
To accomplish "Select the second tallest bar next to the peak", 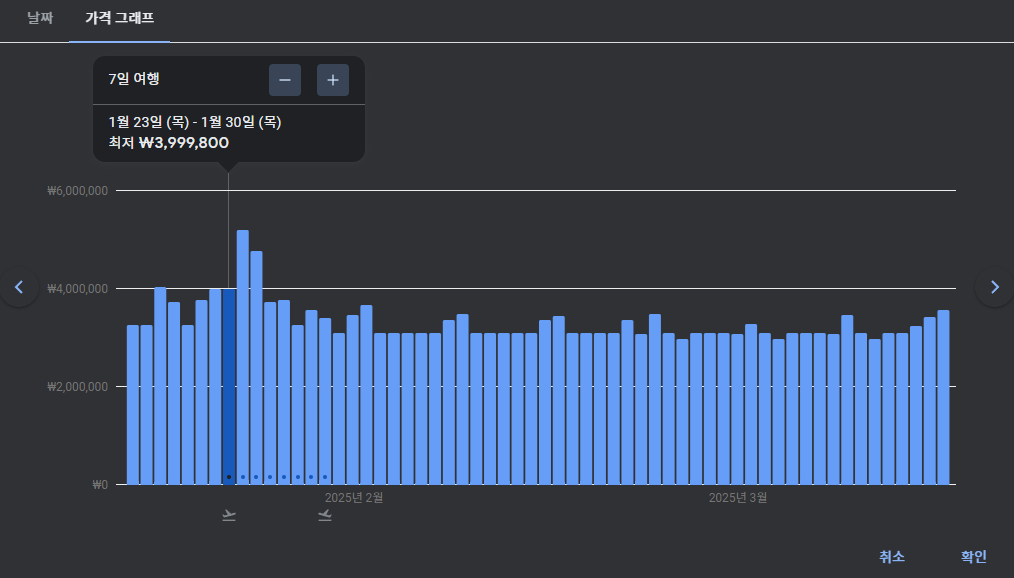I will [256, 368].
